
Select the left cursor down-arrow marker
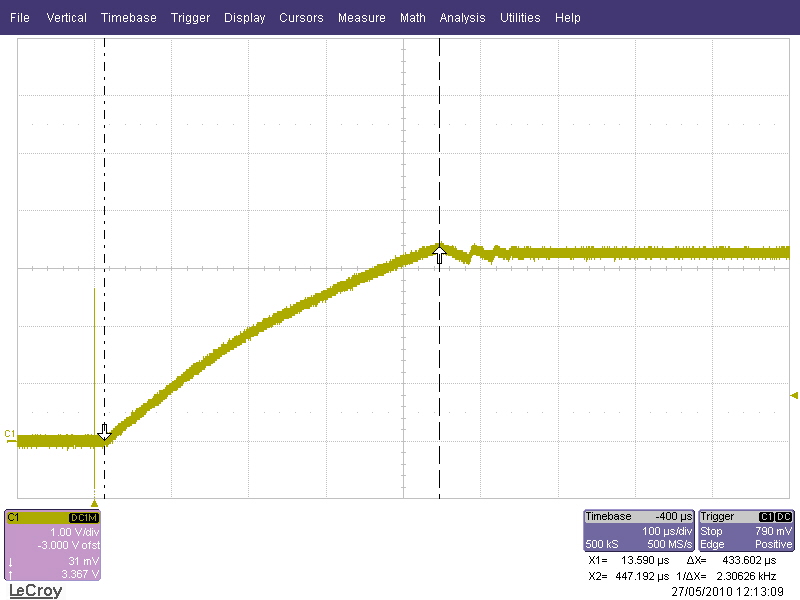pyautogui.click(x=104, y=432)
